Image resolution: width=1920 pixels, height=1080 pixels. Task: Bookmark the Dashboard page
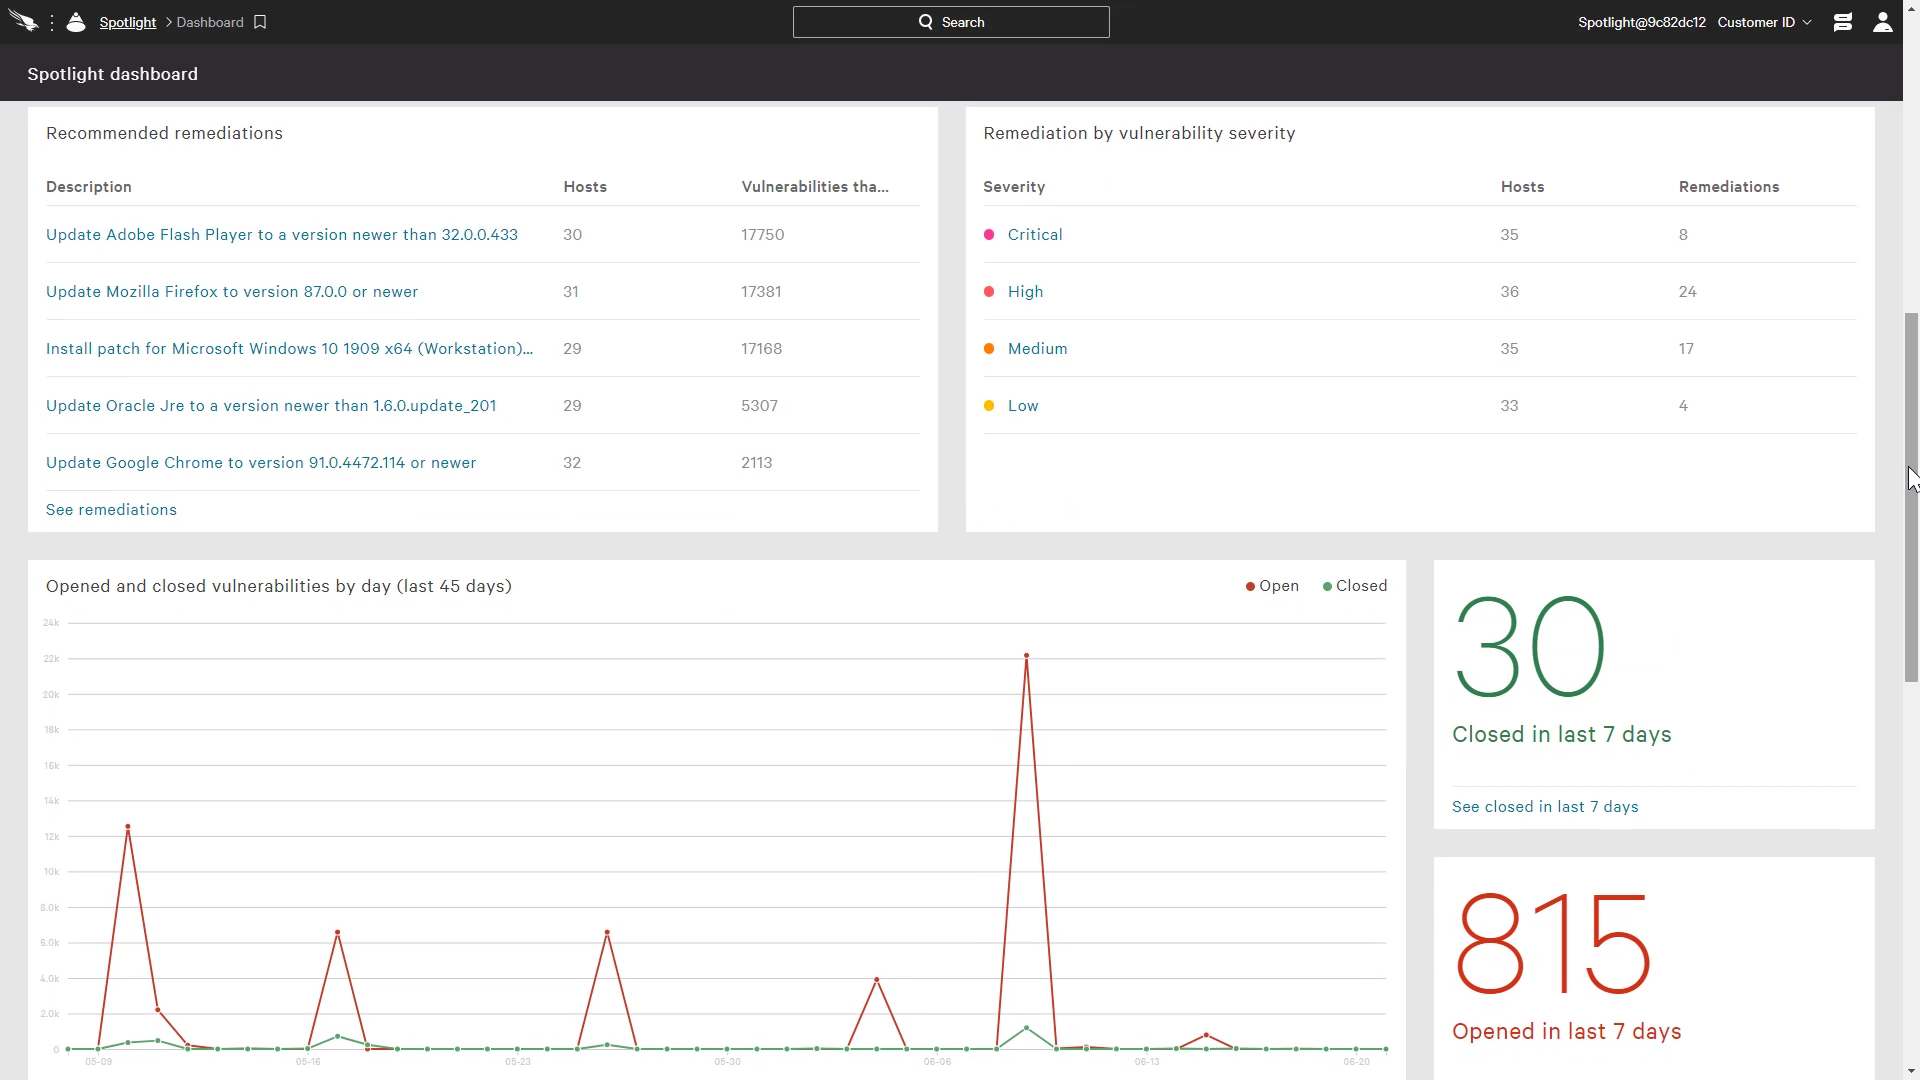click(260, 22)
